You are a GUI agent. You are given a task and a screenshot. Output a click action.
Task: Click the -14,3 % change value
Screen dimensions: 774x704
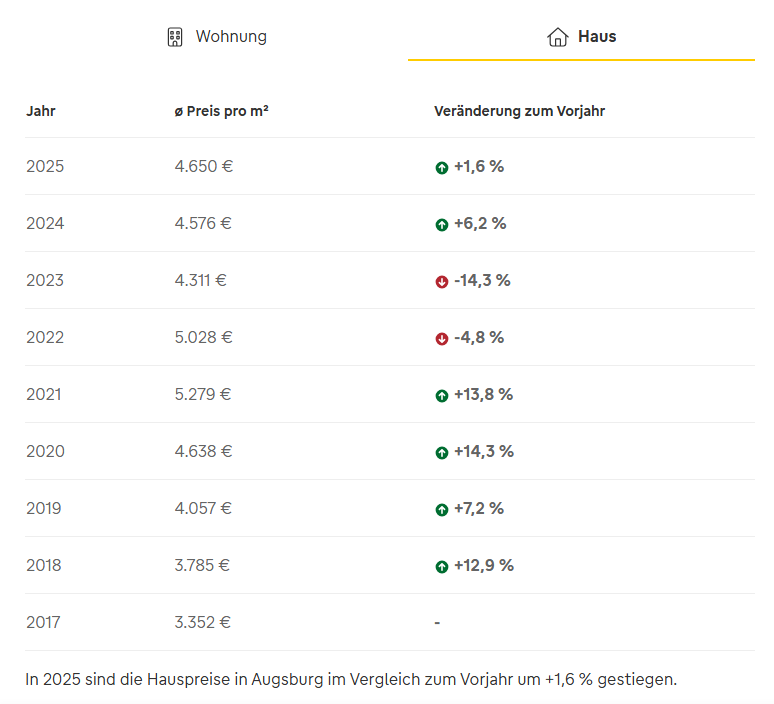(482, 280)
